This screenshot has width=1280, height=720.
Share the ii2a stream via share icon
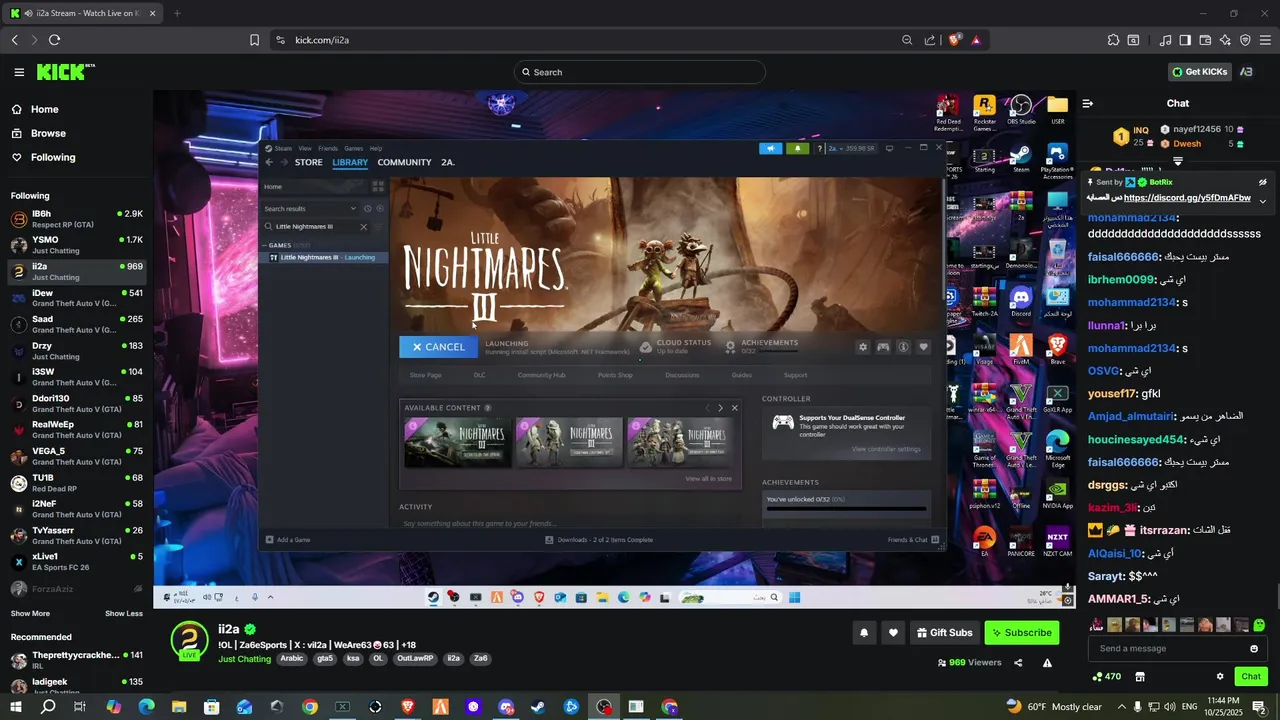coord(1018,662)
